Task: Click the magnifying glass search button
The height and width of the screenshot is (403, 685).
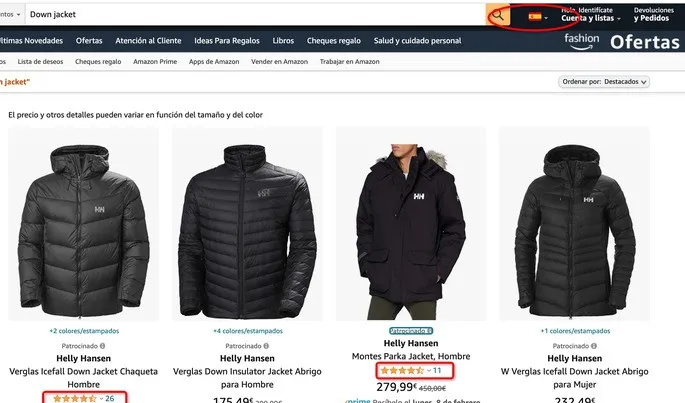Action: tap(498, 15)
